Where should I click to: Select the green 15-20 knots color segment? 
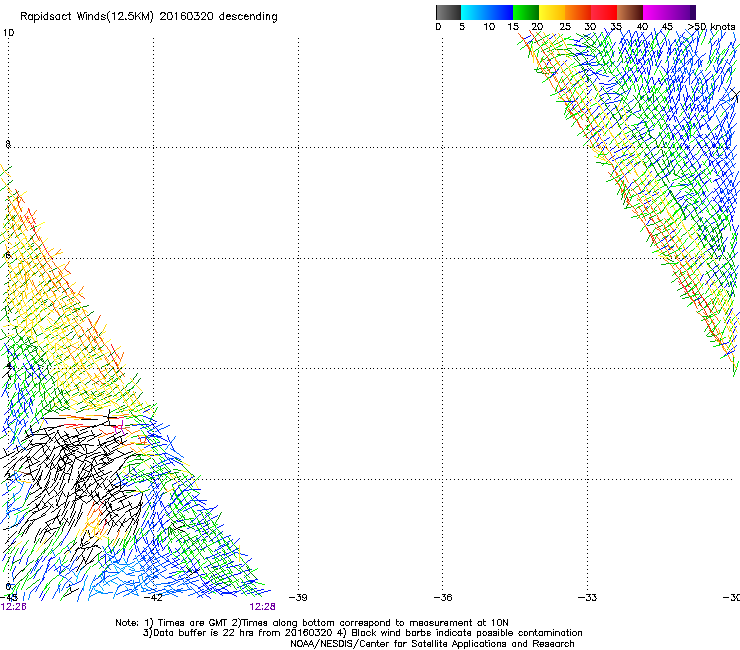pyautogui.click(x=526, y=12)
